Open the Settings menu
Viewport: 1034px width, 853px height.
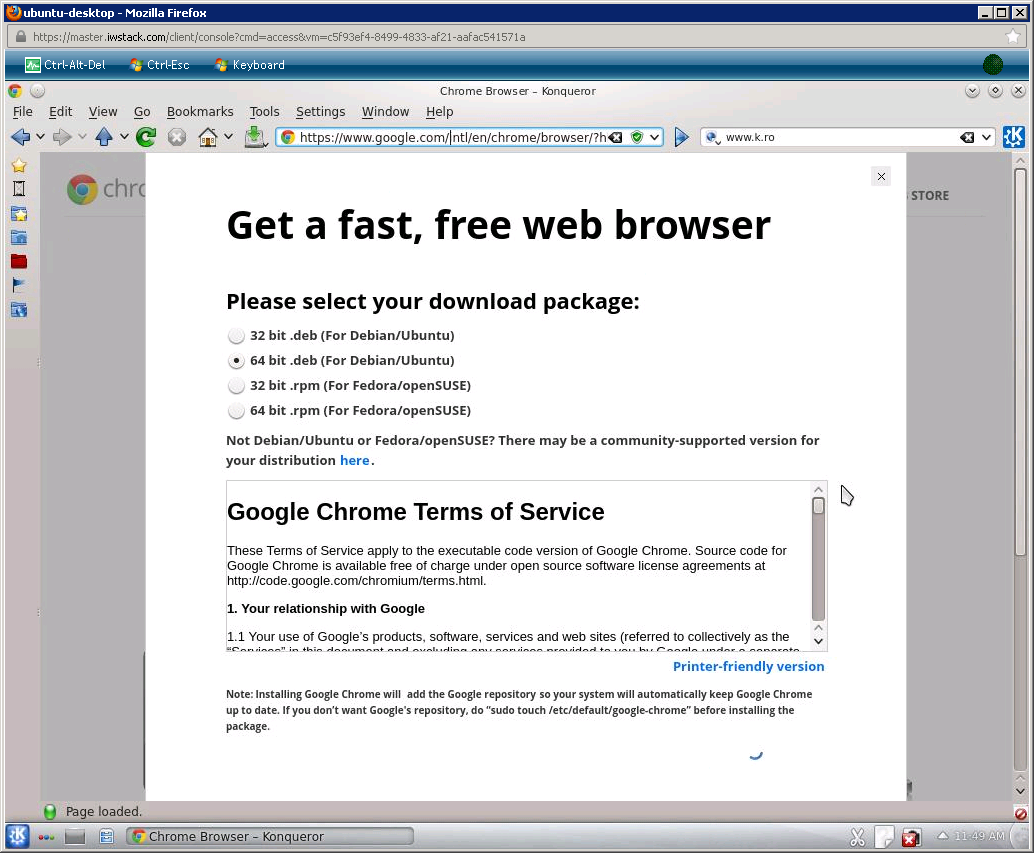pyautogui.click(x=320, y=112)
